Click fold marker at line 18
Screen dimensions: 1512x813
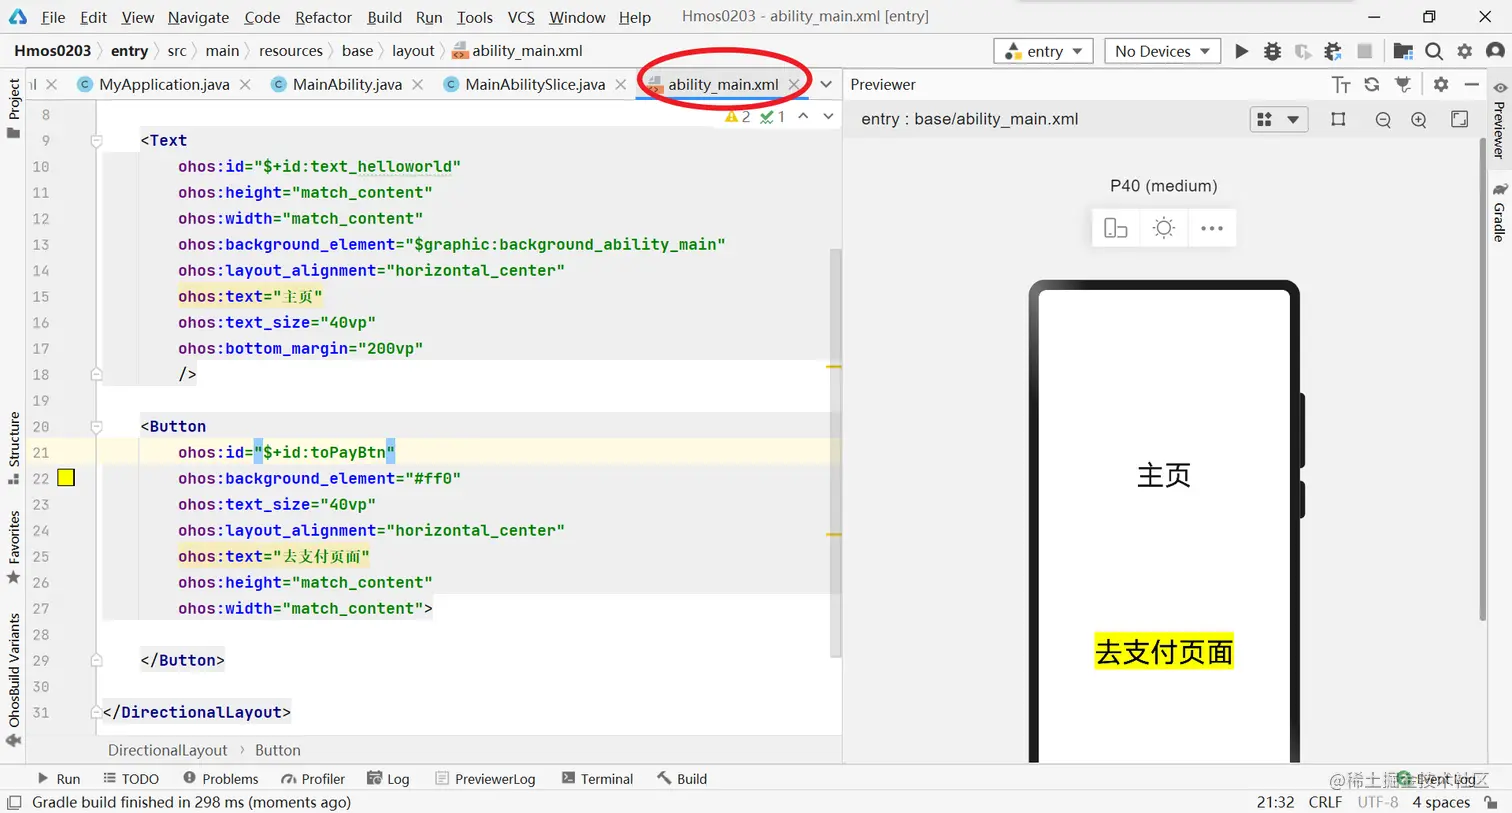click(96, 375)
